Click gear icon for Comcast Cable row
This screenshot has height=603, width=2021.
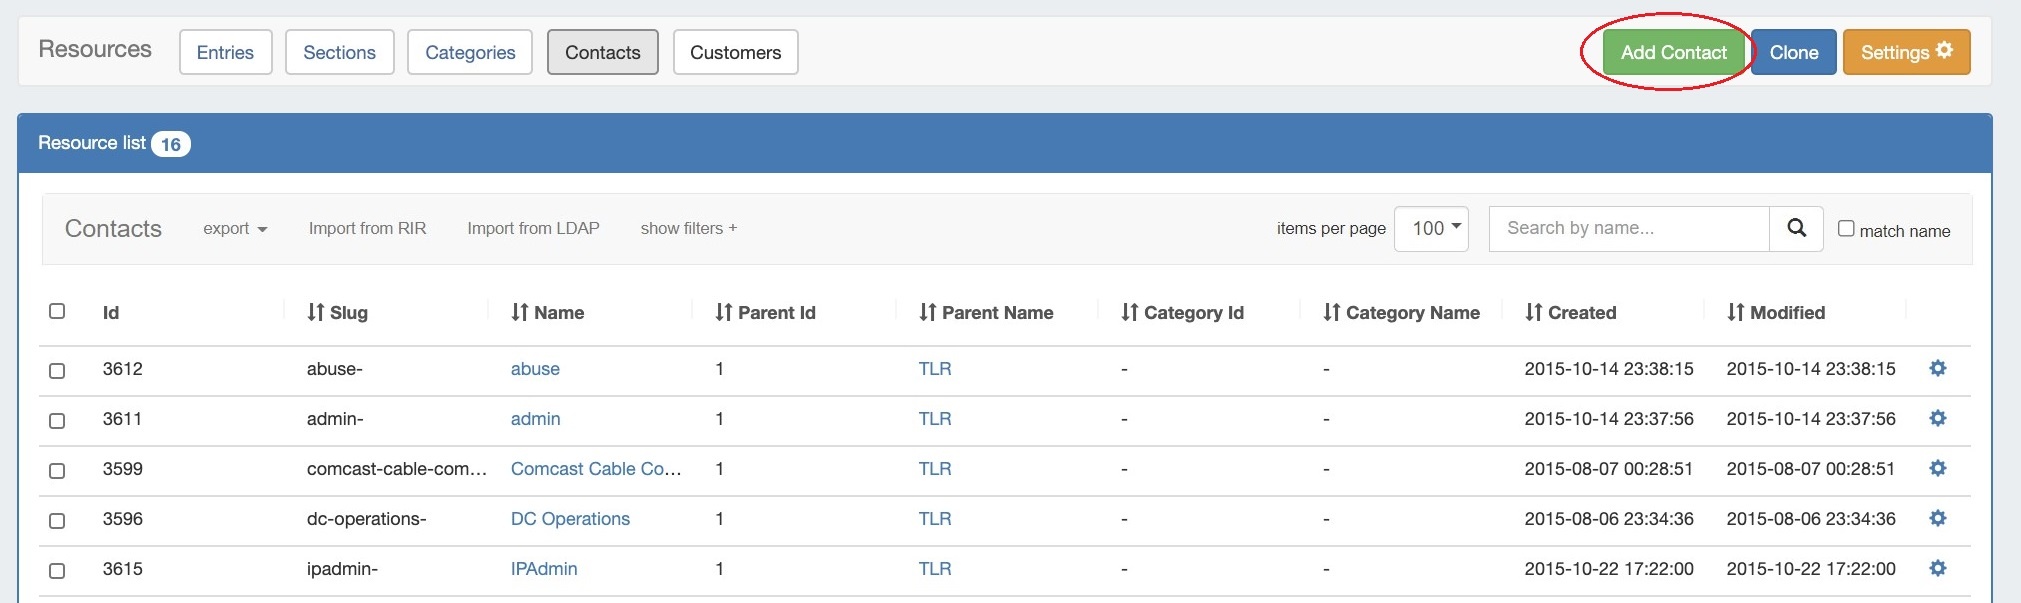point(1937,469)
